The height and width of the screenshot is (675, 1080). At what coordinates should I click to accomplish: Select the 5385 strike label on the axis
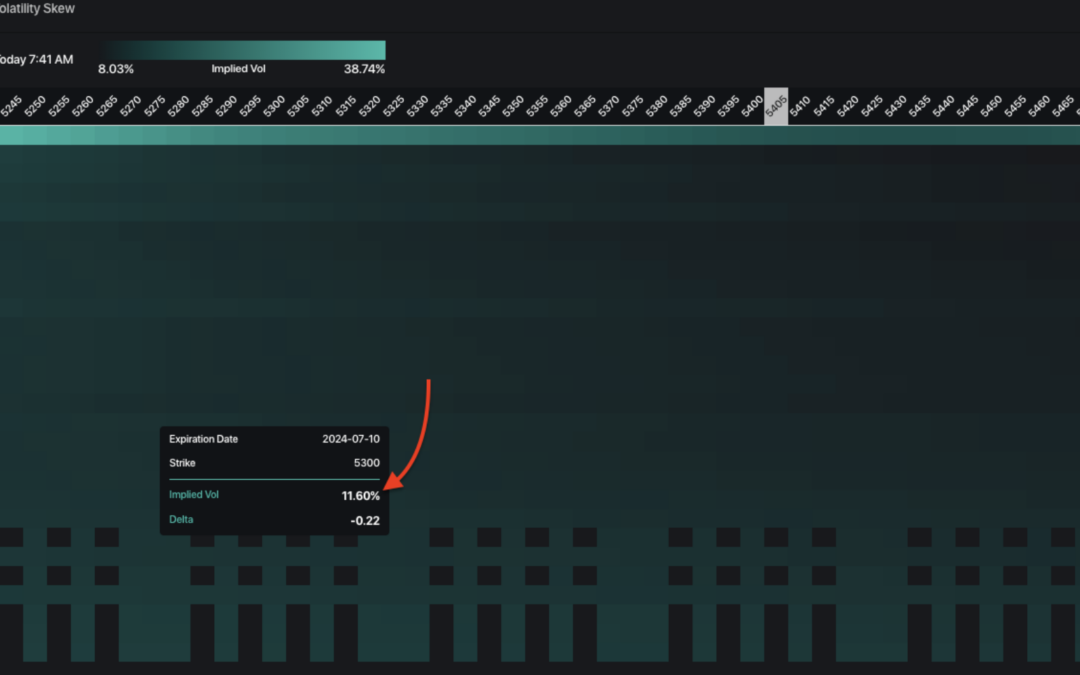click(680, 106)
